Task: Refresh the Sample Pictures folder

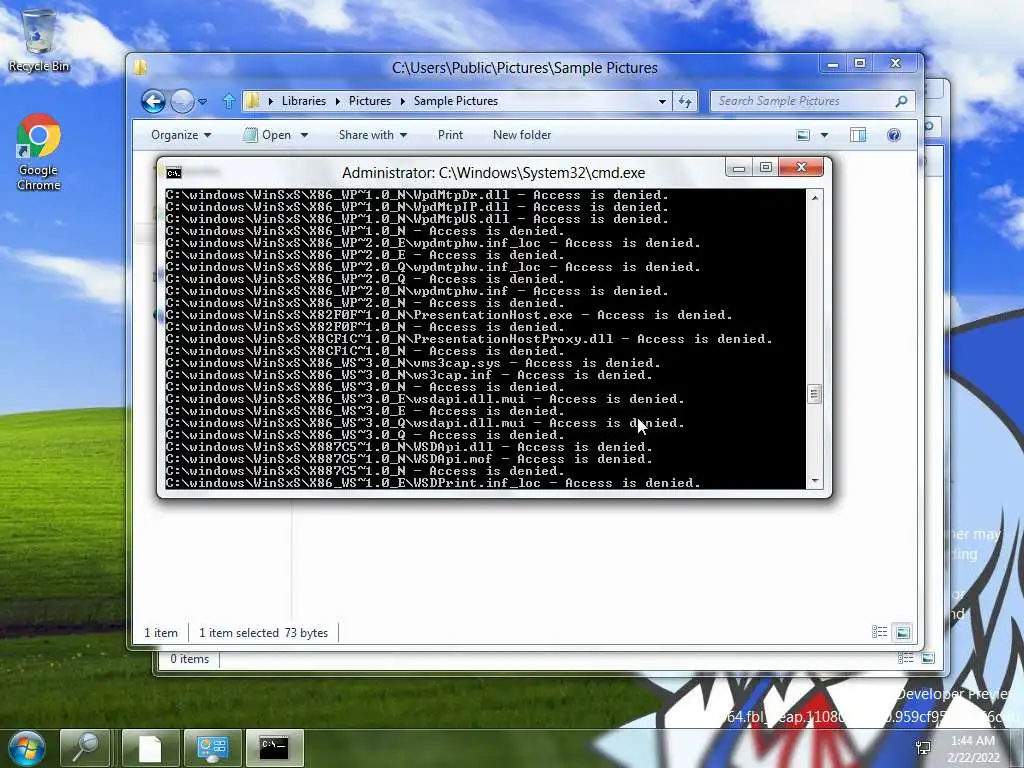Action: click(x=685, y=101)
